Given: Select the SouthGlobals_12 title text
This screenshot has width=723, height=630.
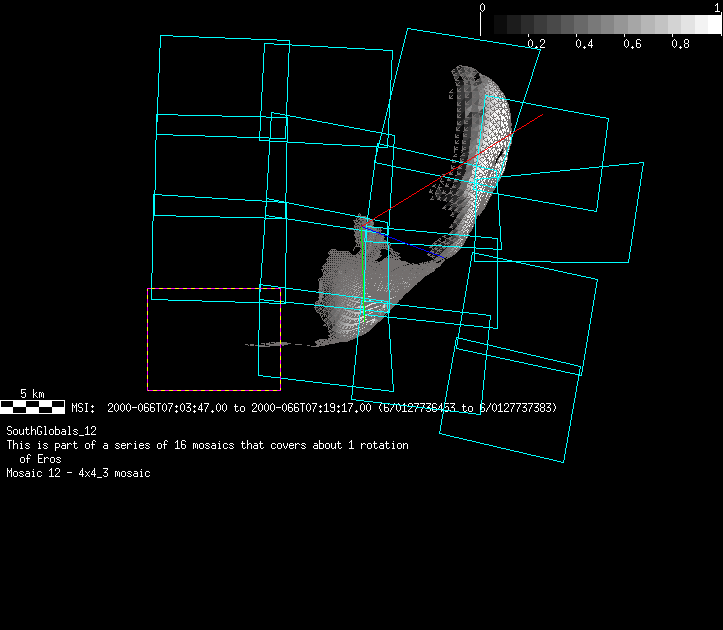Looking at the screenshot, I should click(x=51, y=431).
